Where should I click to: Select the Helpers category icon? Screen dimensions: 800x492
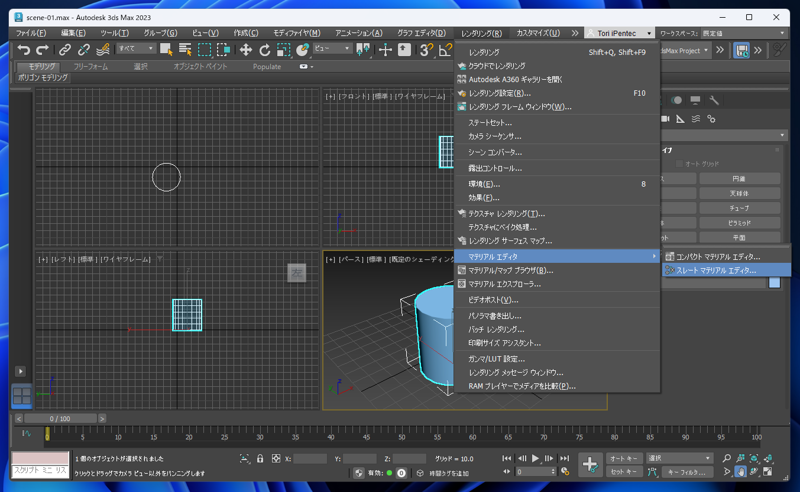pyautogui.click(x=681, y=119)
